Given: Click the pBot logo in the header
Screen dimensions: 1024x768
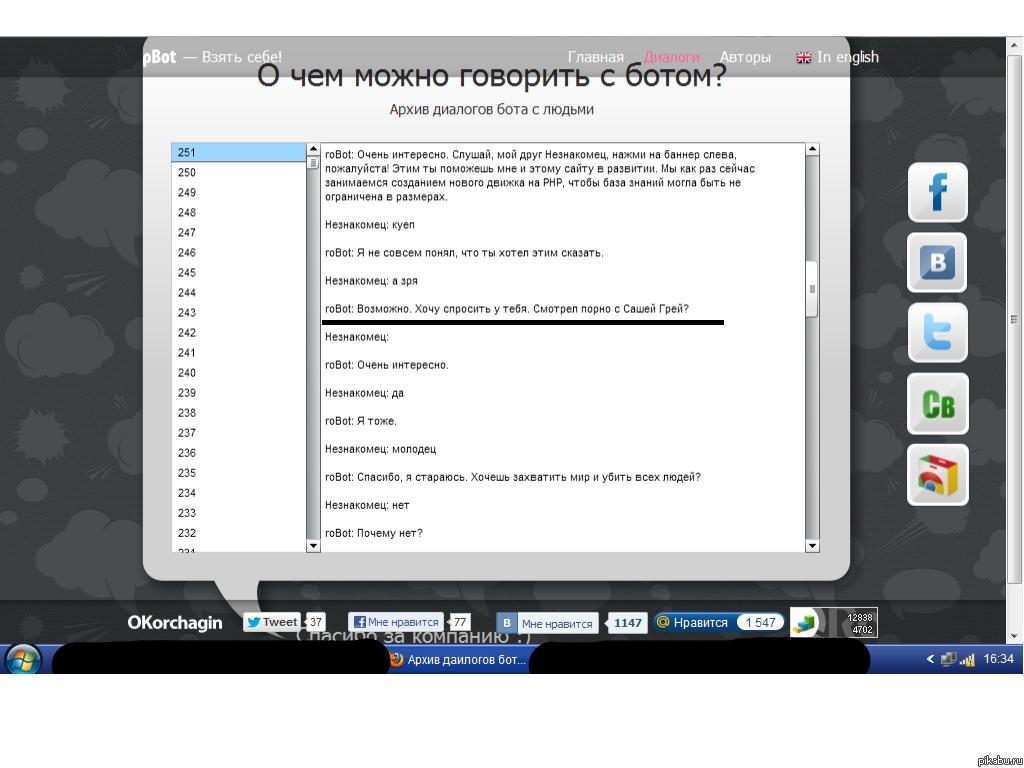Looking at the screenshot, I should coord(160,57).
